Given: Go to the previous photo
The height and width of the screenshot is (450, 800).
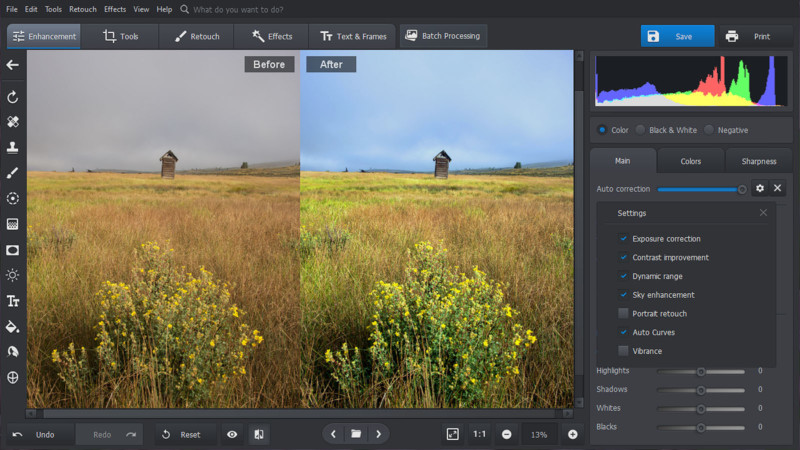Looking at the screenshot, I should coord(333,434).
